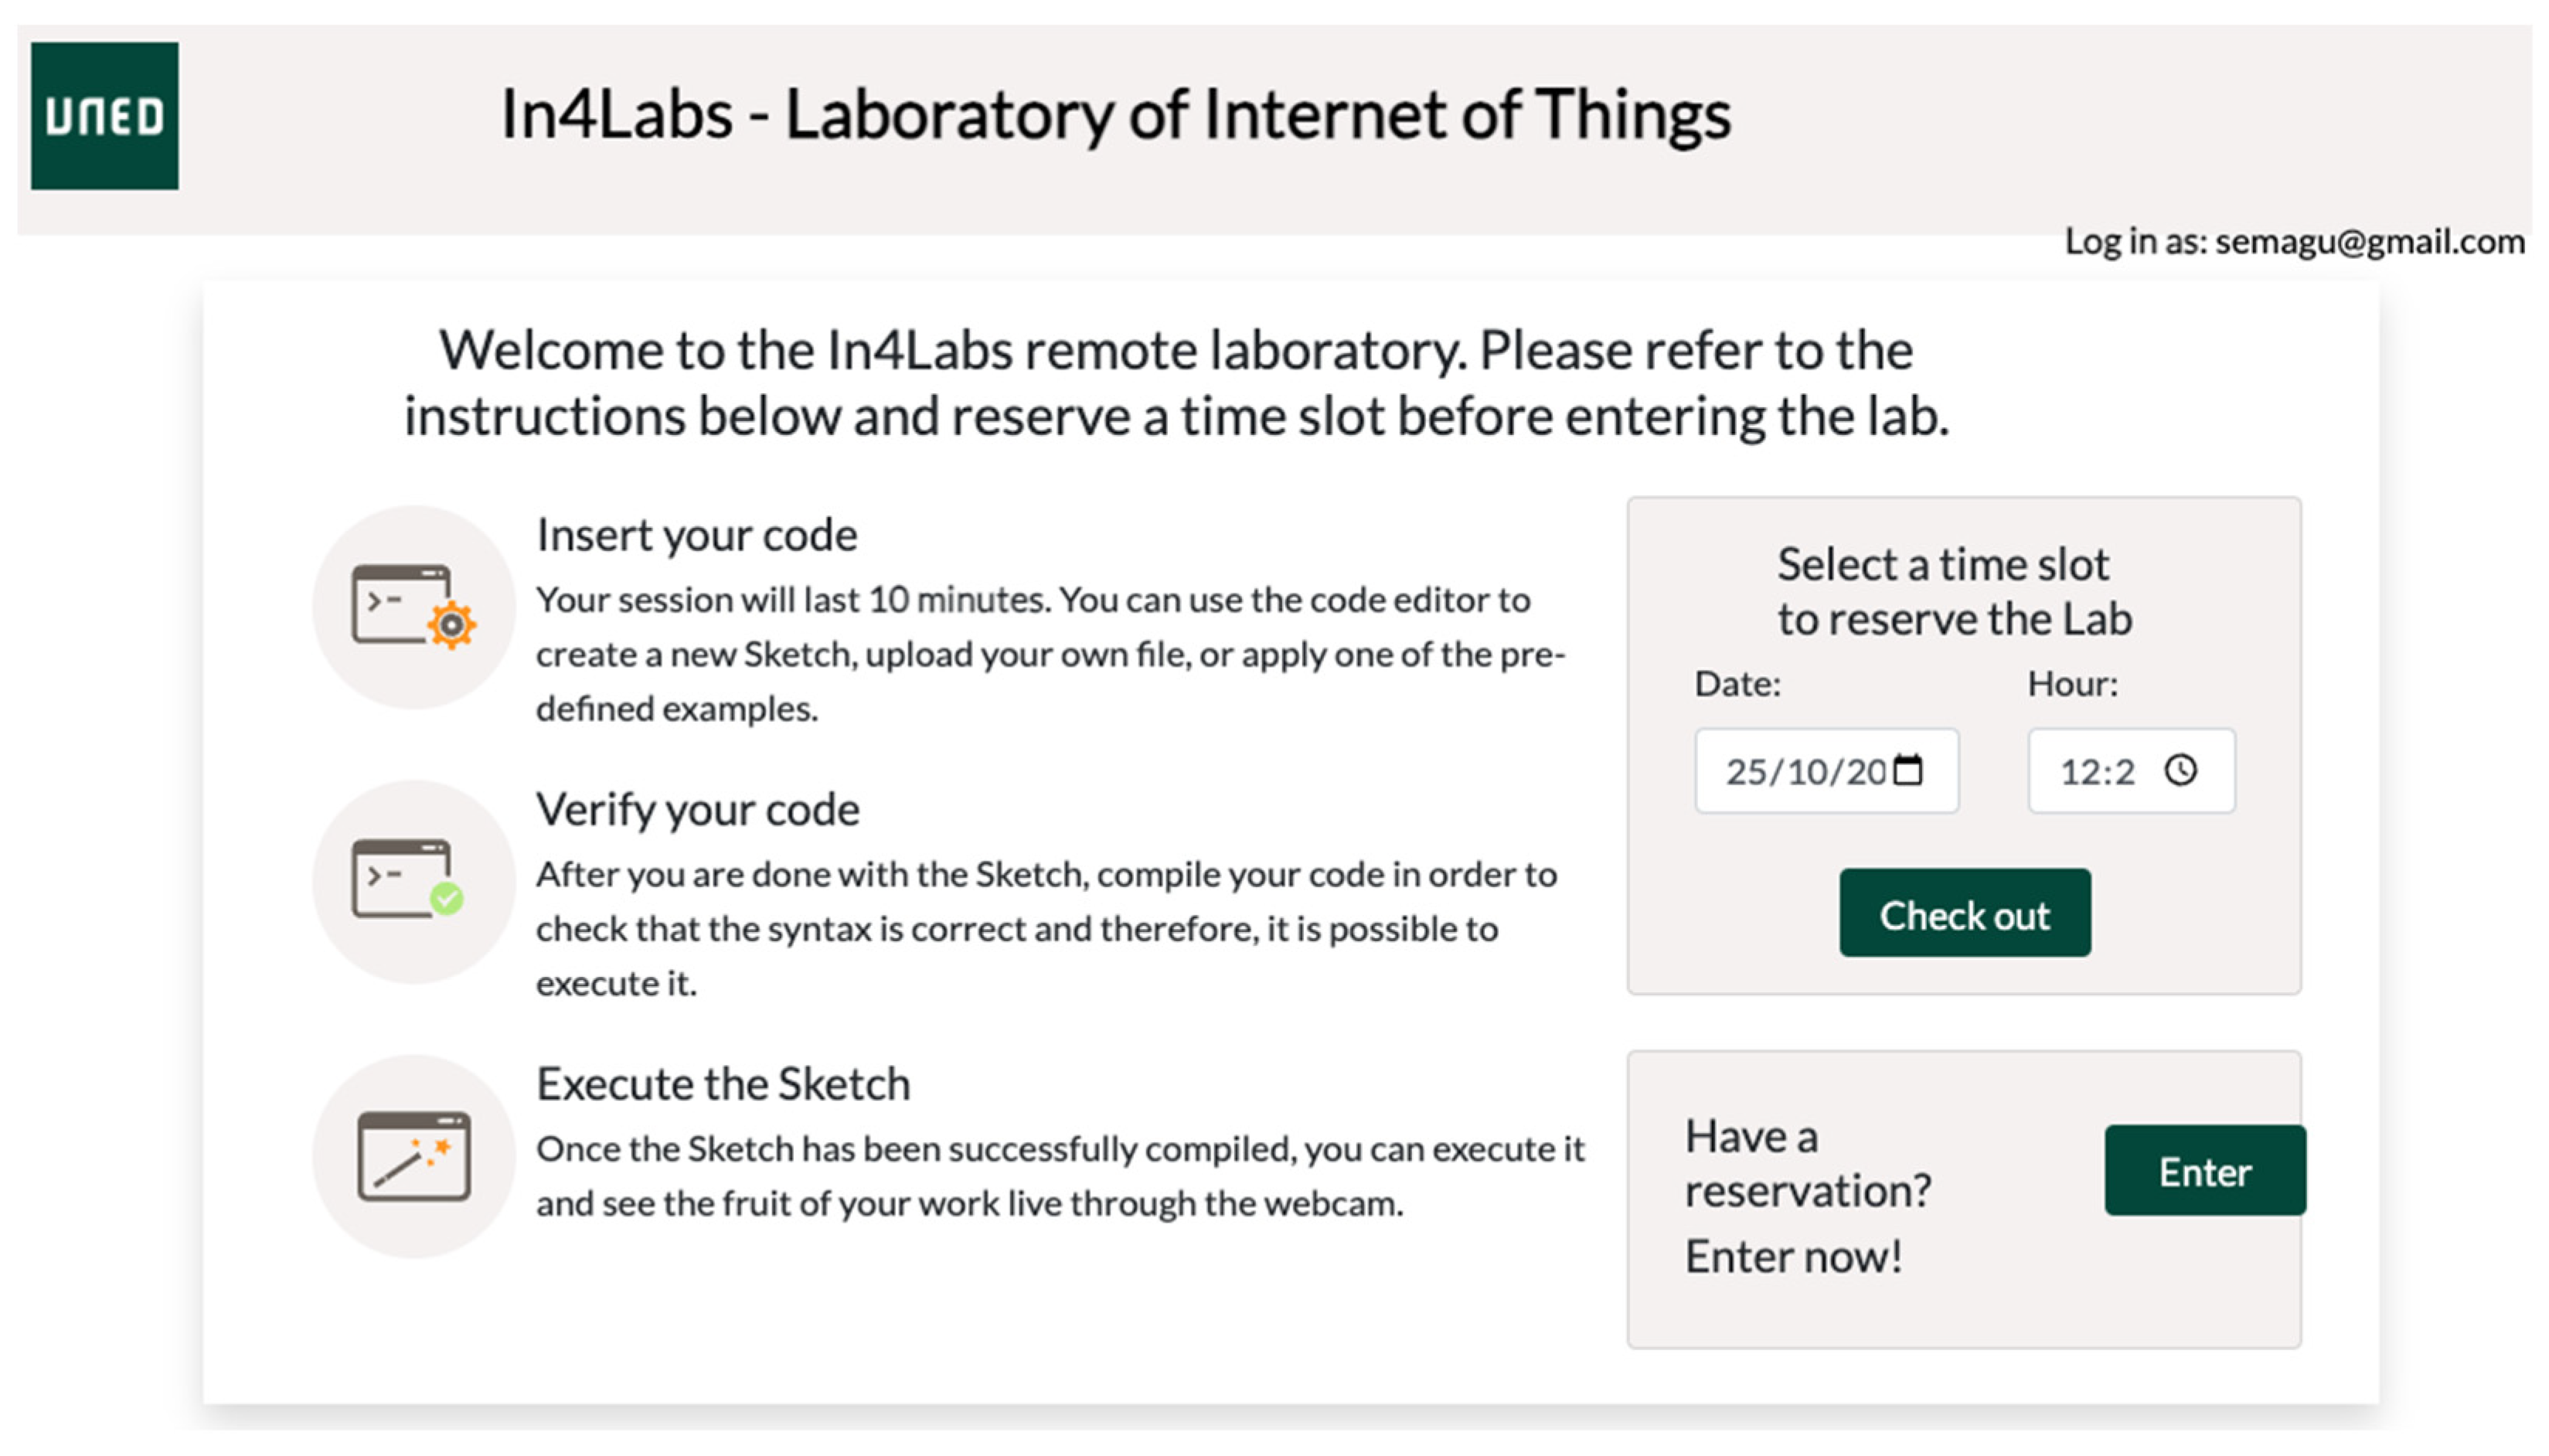
Task: Click the "Hour:" label
Action: pyautogui.click(x=2072, y=684)
